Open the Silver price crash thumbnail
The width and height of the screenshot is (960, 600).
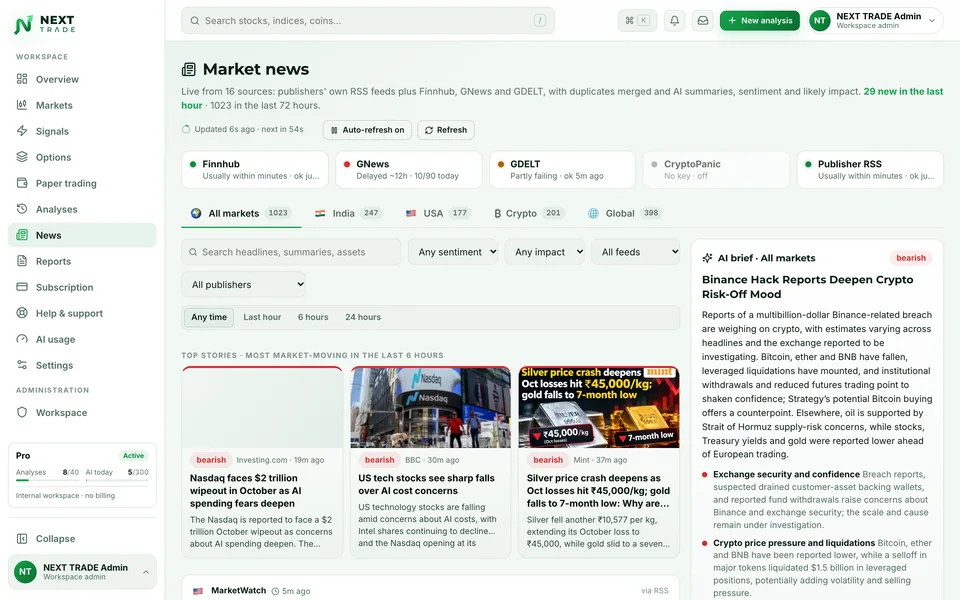pyautogui.click(x=599, y=408)
